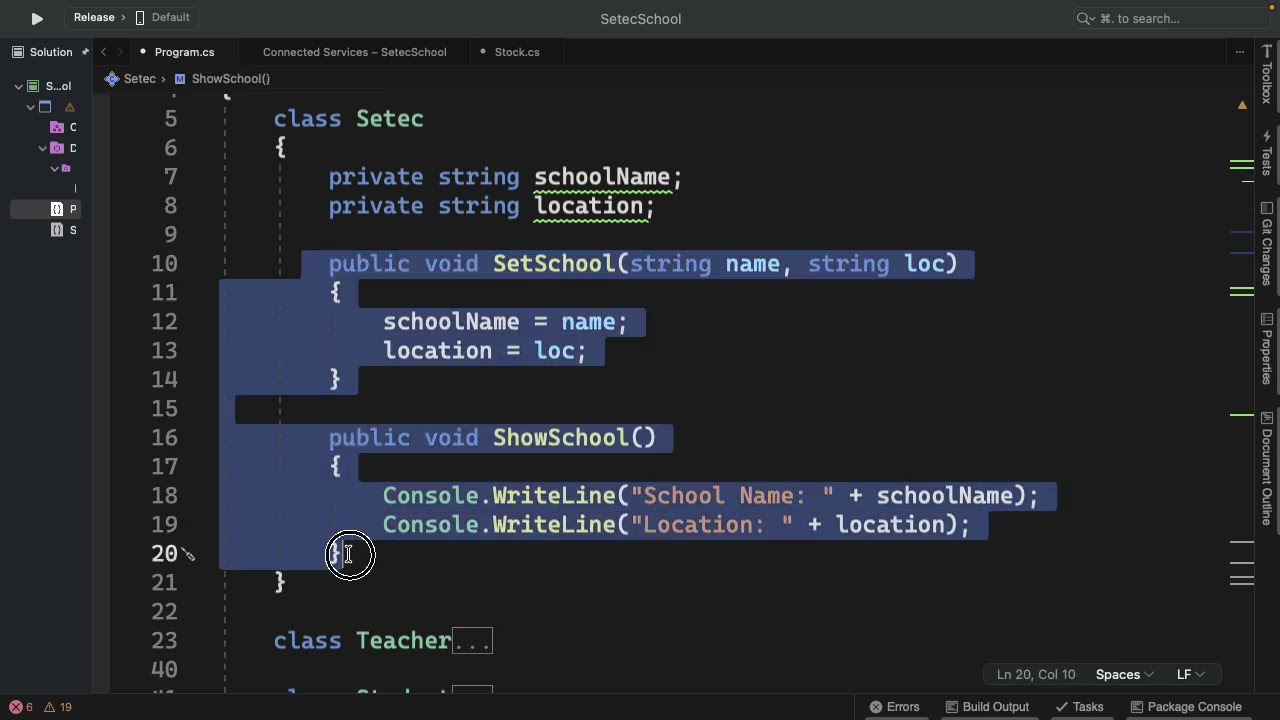Choose the Default run target
Viewport: 1280px width, 720px height.
(162, 17)
